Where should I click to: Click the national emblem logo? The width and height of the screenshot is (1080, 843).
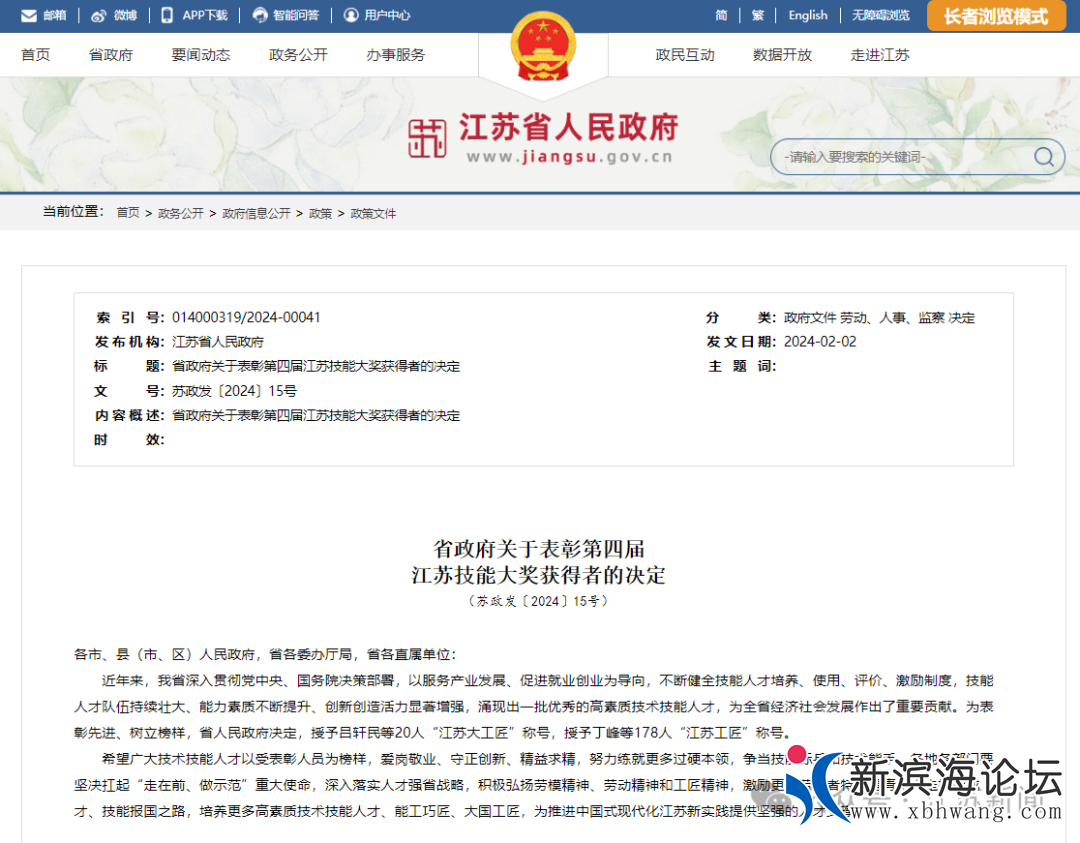pos(543,47)
